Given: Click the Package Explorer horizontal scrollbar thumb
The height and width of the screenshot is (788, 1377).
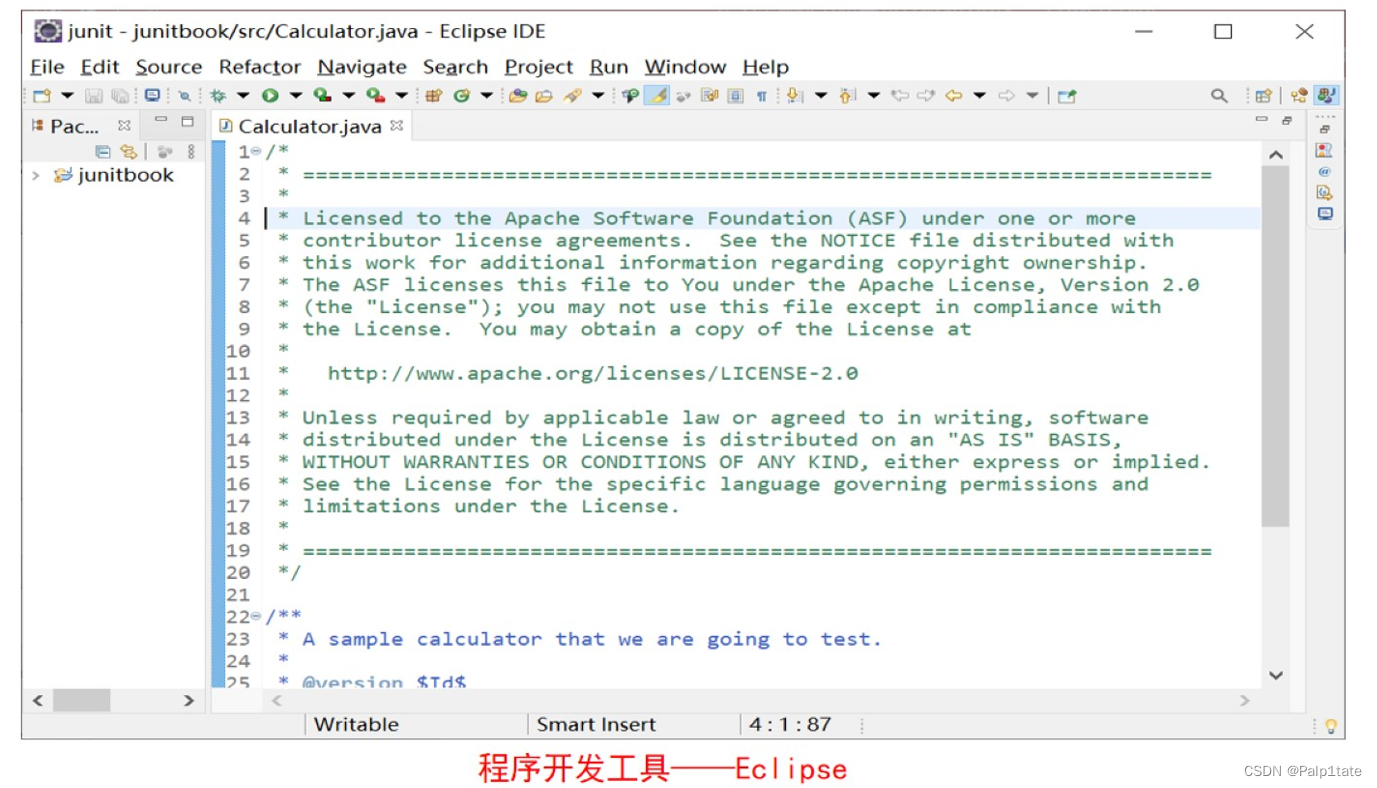Looking at the screenshot, I should [x=82, y=700].
